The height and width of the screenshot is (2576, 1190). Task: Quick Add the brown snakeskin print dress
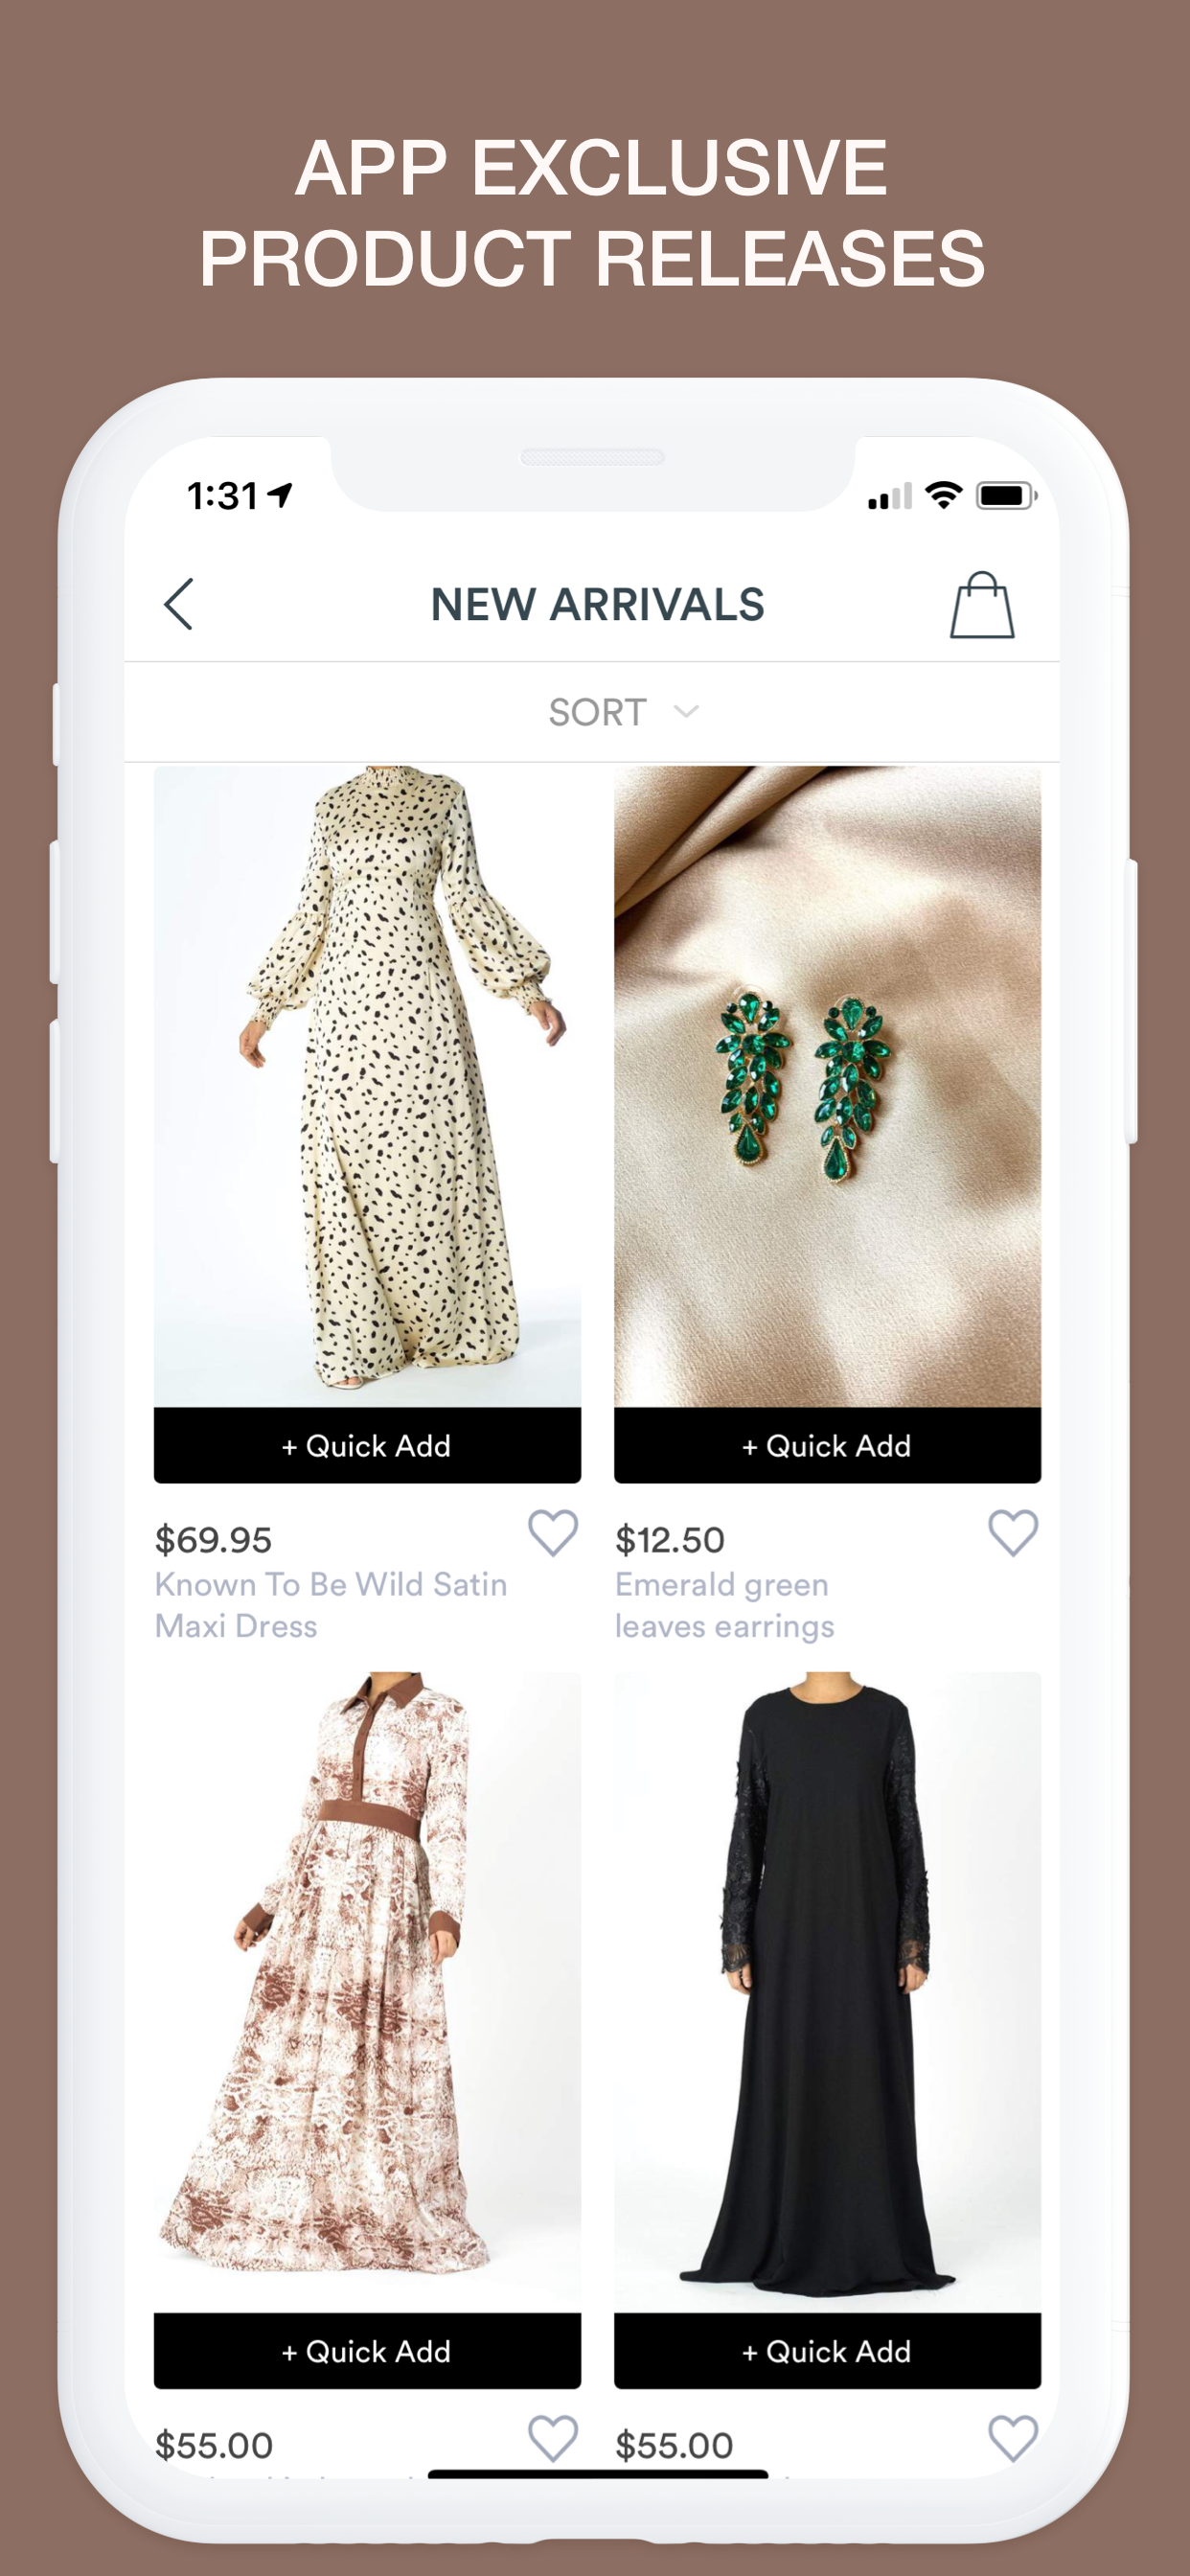click(367, 2350)
